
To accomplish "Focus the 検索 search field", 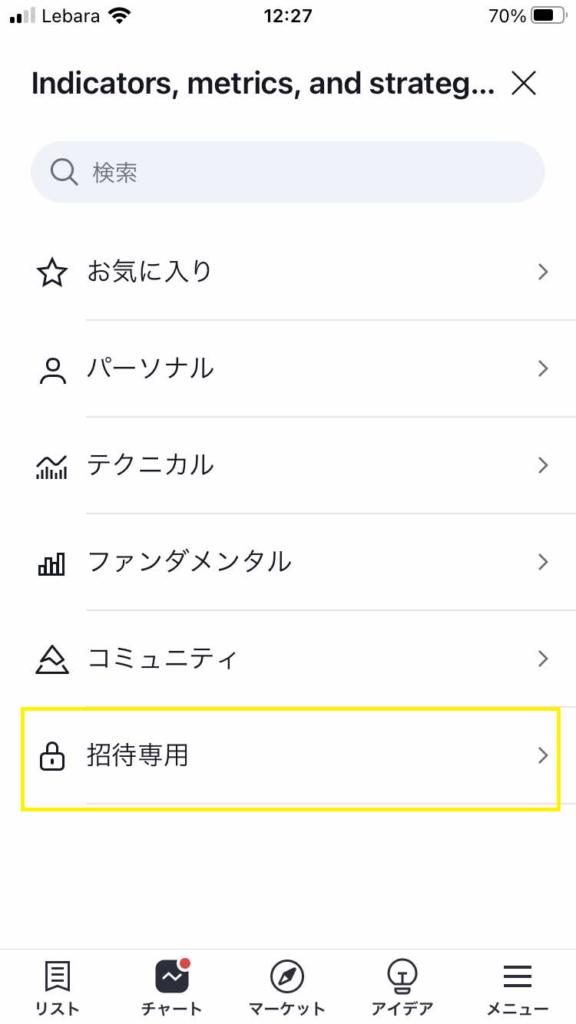I will [288, 172].
